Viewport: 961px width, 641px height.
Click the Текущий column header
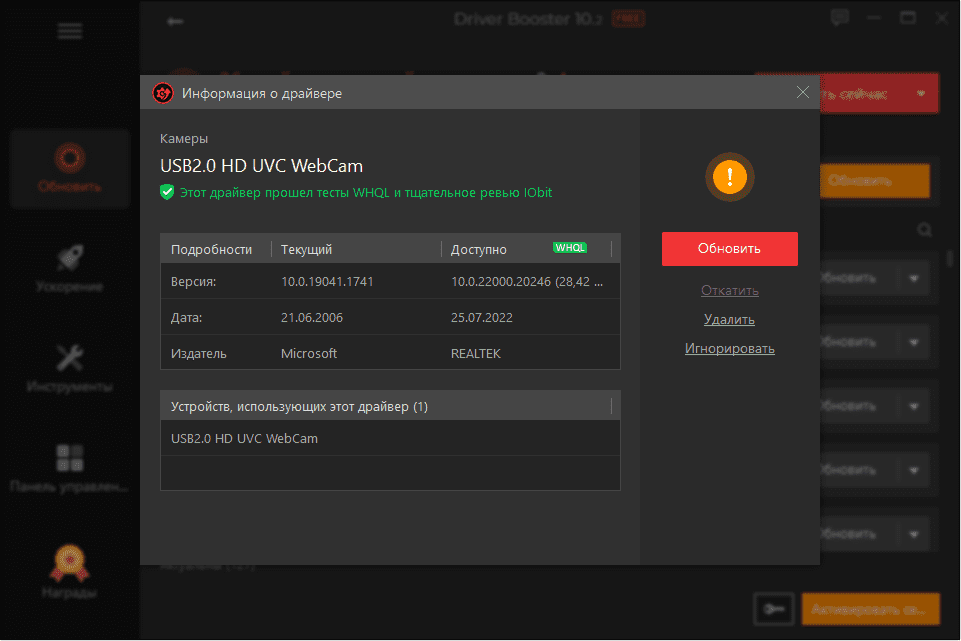click(306, 249)
